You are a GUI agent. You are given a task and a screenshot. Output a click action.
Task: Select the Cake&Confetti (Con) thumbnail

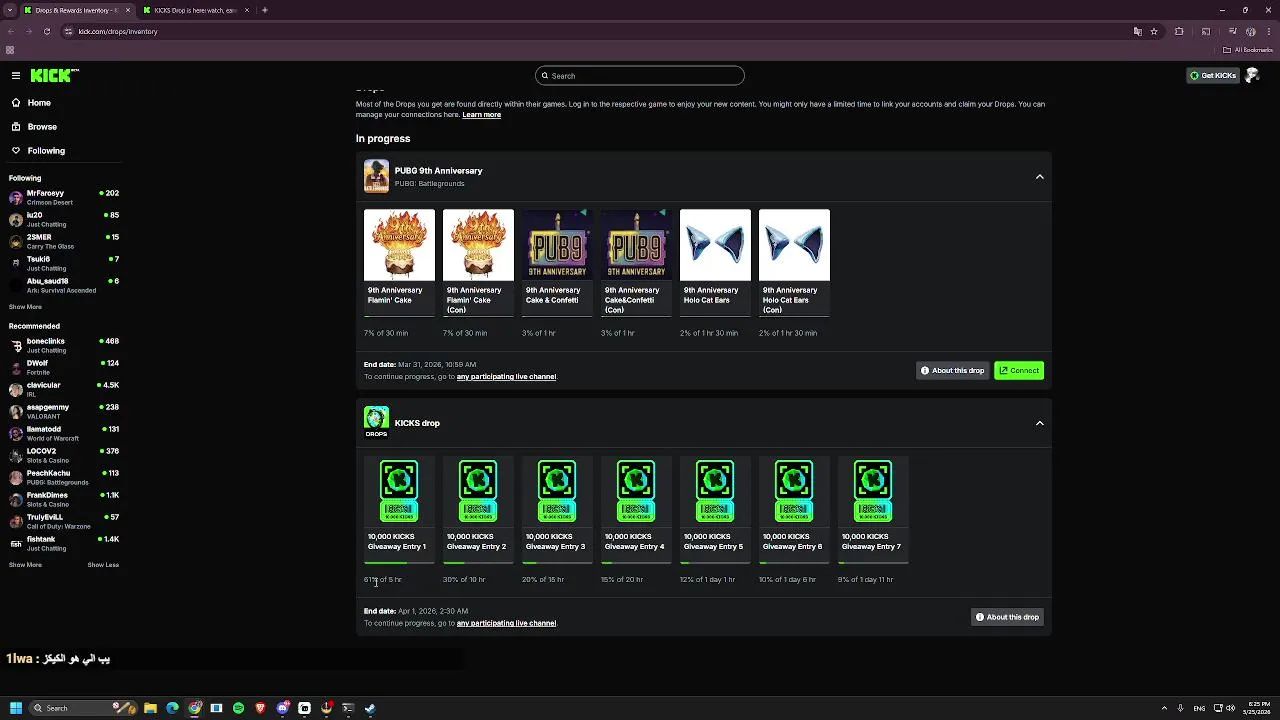pos(636,245)
